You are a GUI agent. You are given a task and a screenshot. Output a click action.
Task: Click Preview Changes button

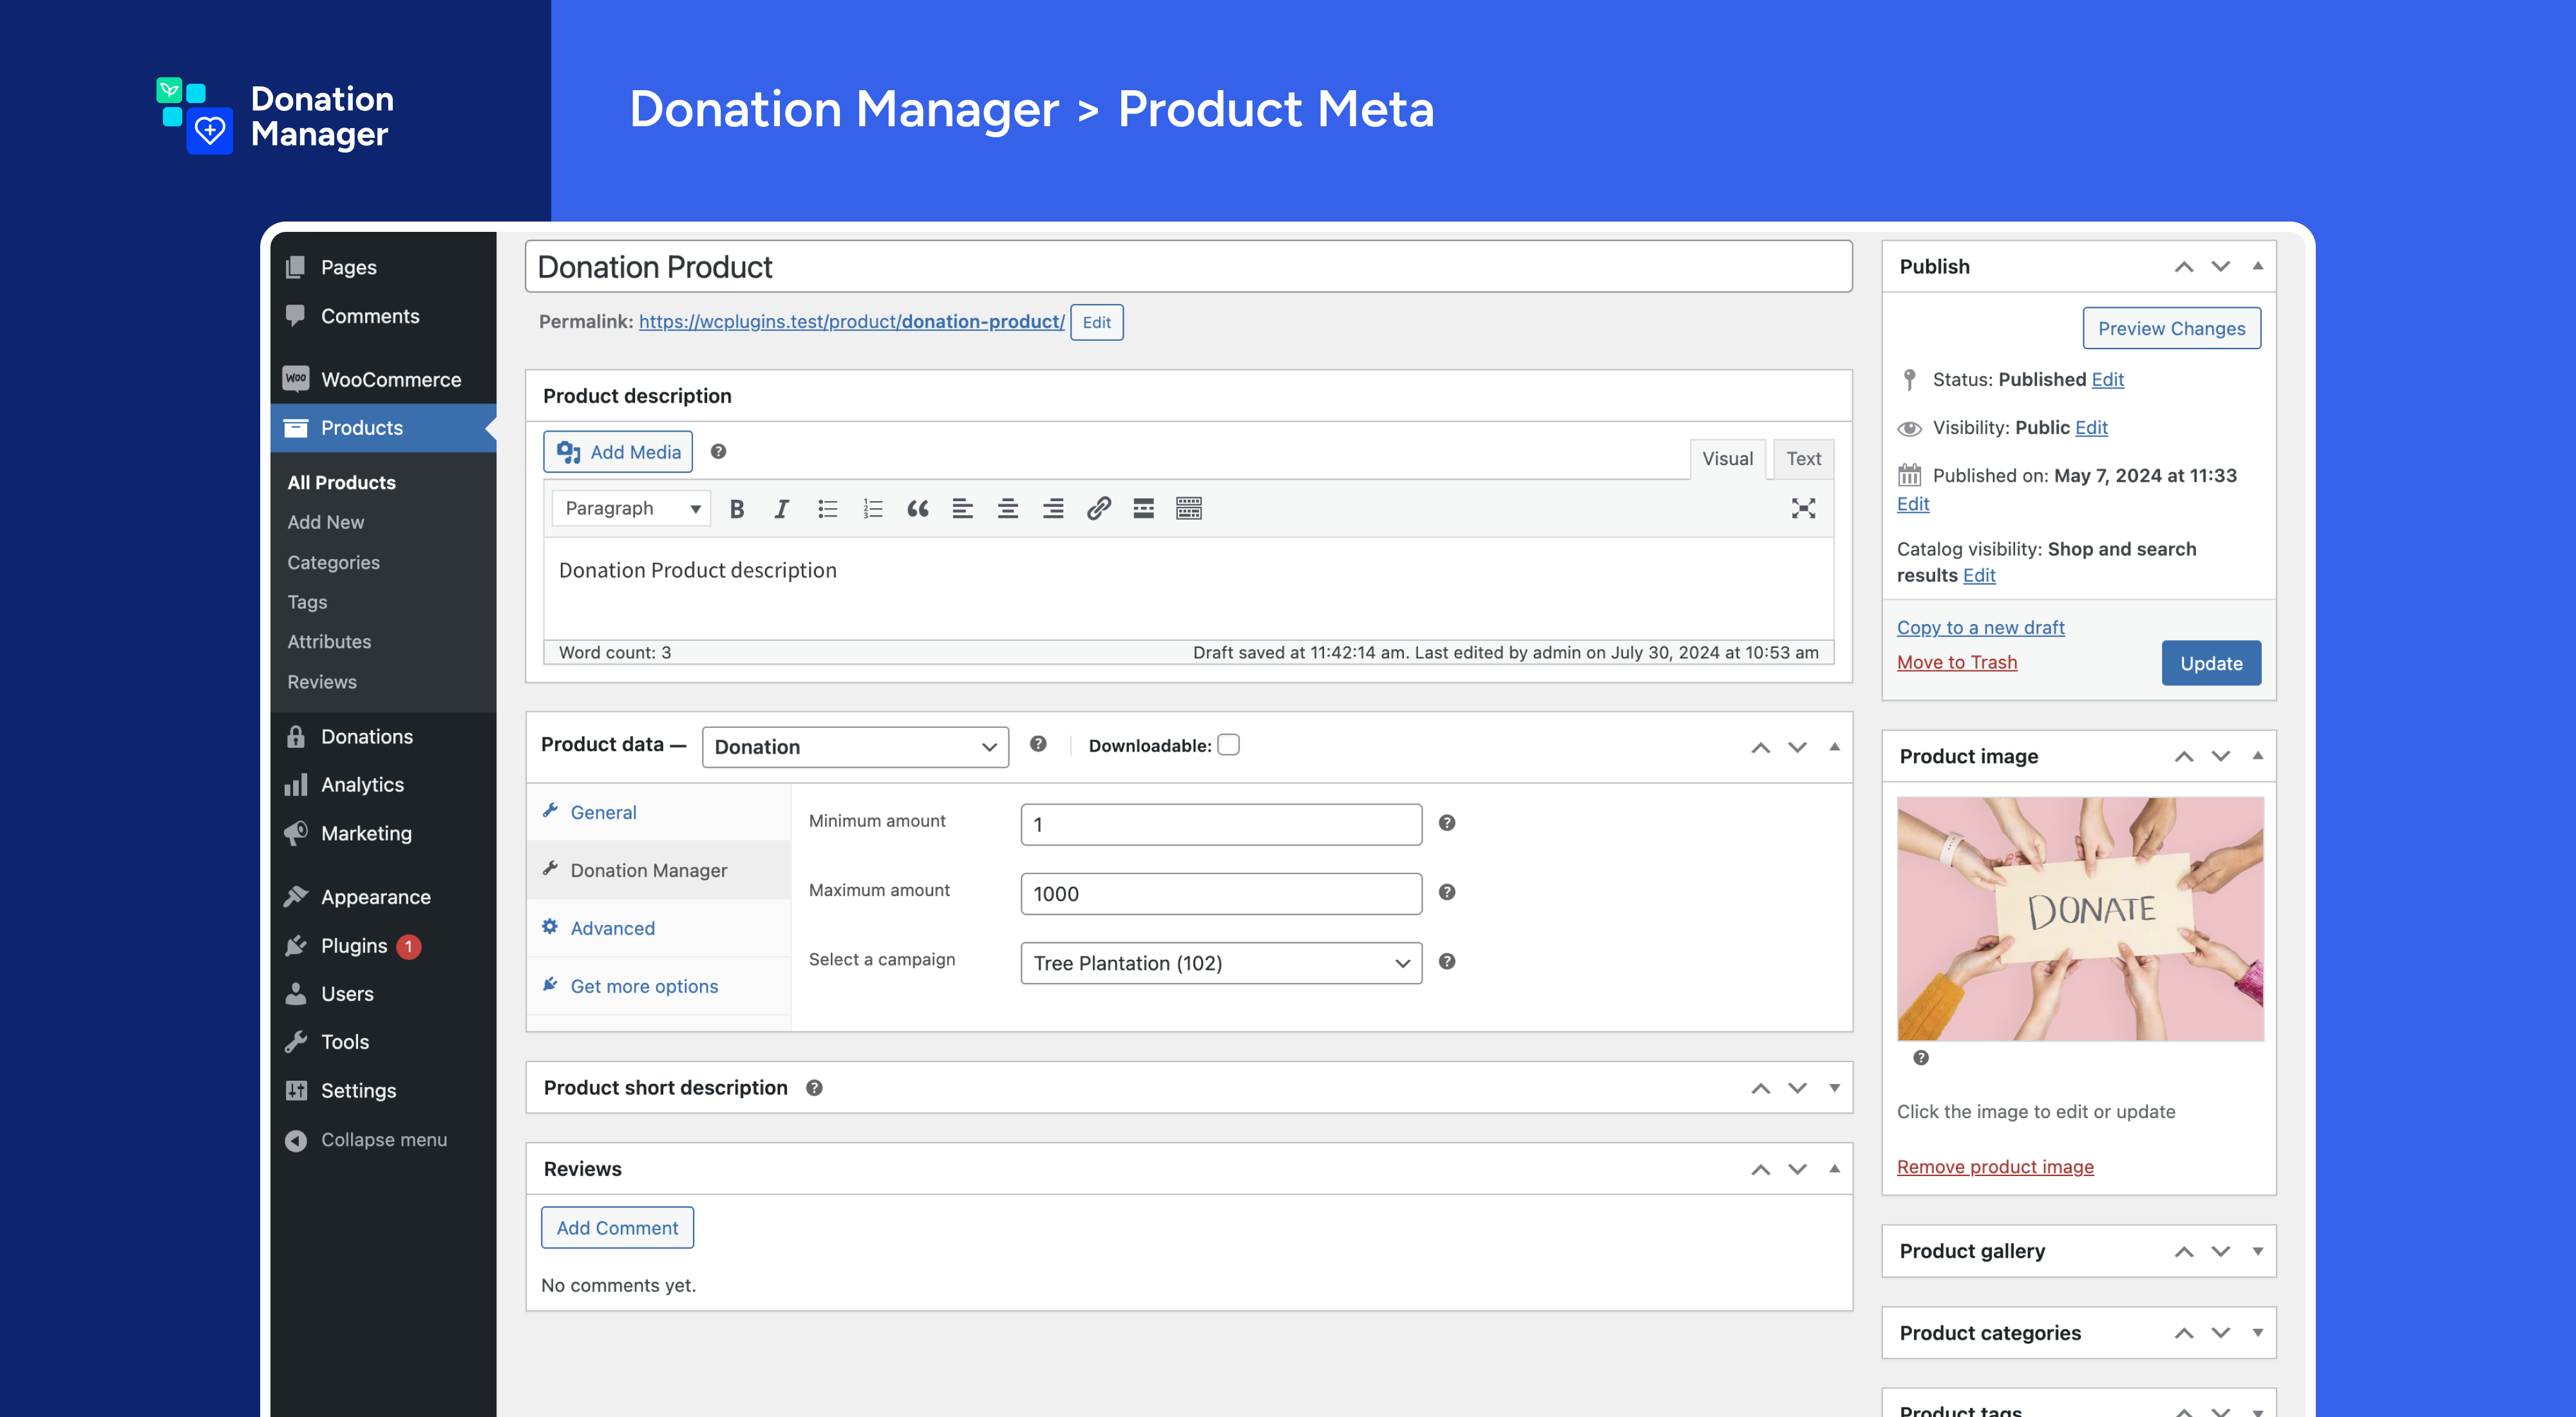pyautogui.click(x=2171, y=328)
